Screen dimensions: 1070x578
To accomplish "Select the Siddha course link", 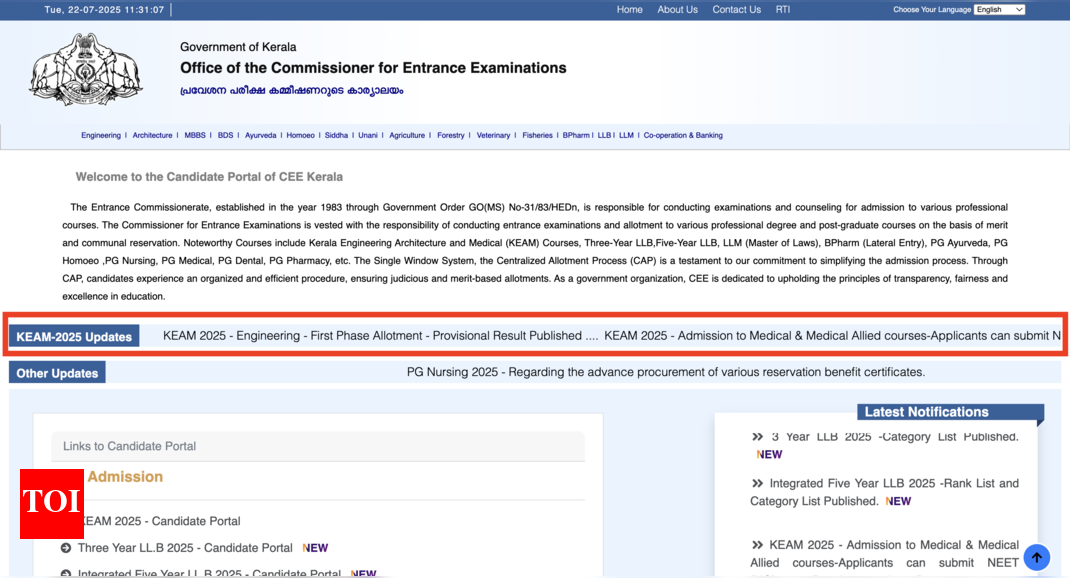I will coord(336,135).
